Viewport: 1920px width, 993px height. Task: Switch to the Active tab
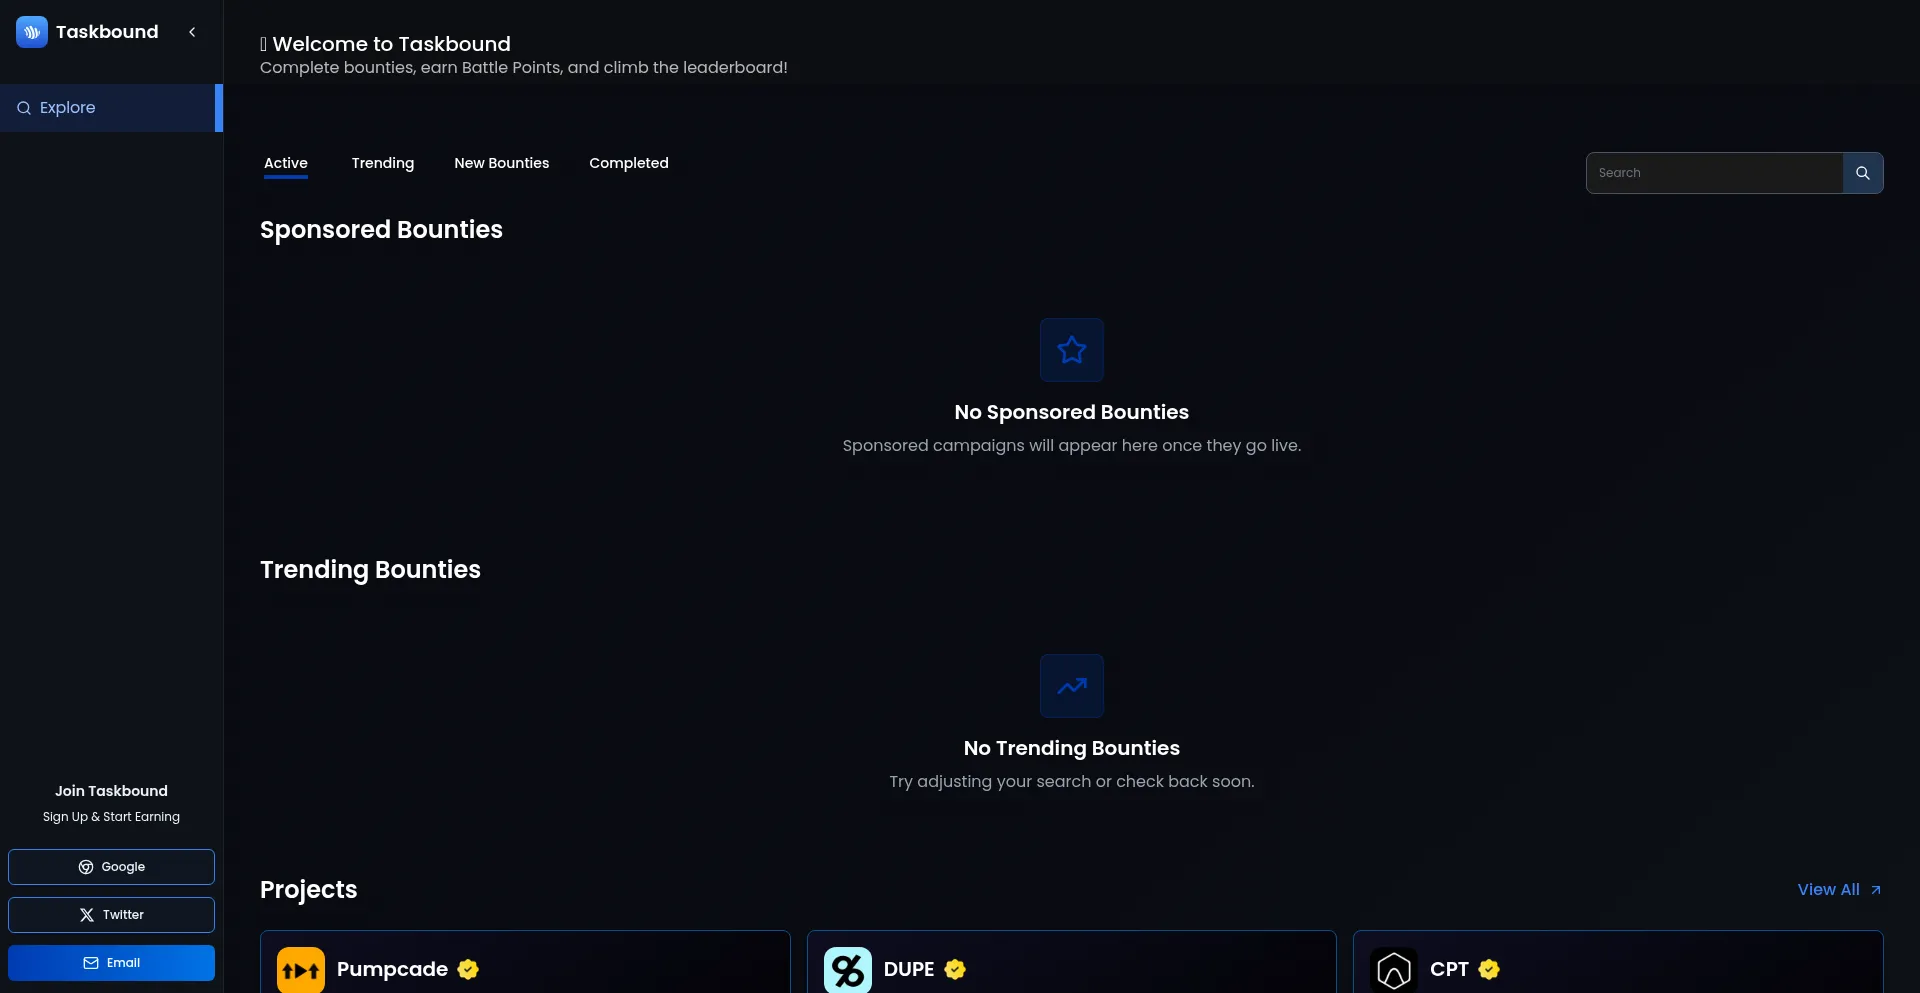(x=286, y=163)
